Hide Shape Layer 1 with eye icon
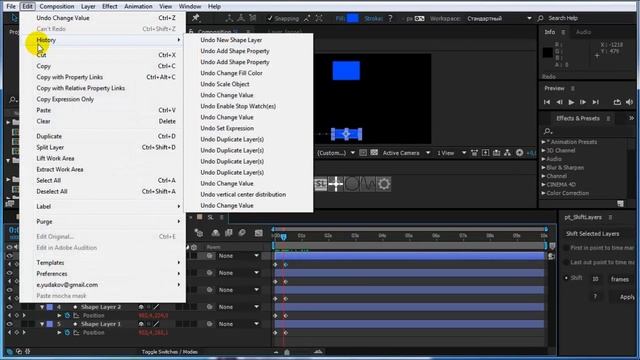 pyautogui.click(x=9, y=324)
